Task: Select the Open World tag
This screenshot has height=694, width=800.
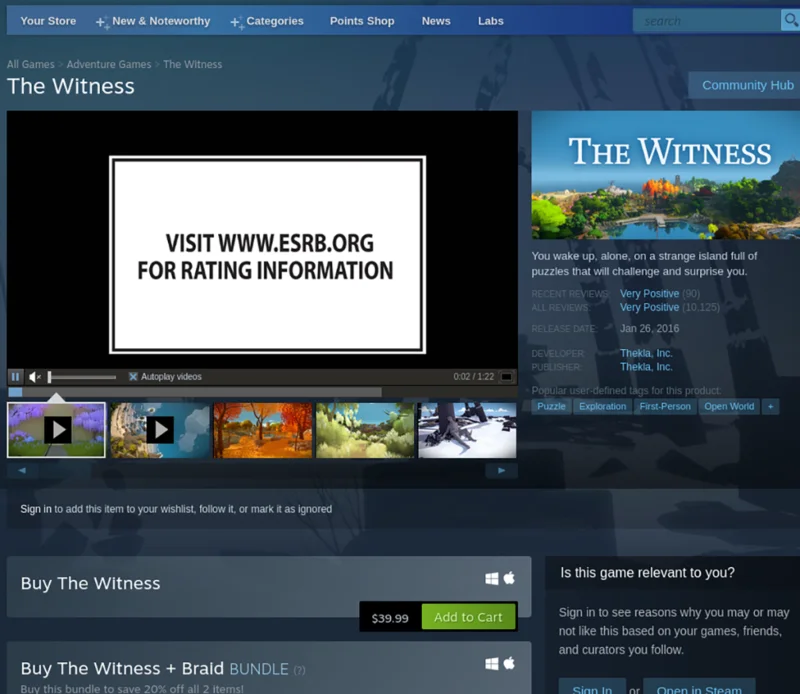Action: (729, 406)
